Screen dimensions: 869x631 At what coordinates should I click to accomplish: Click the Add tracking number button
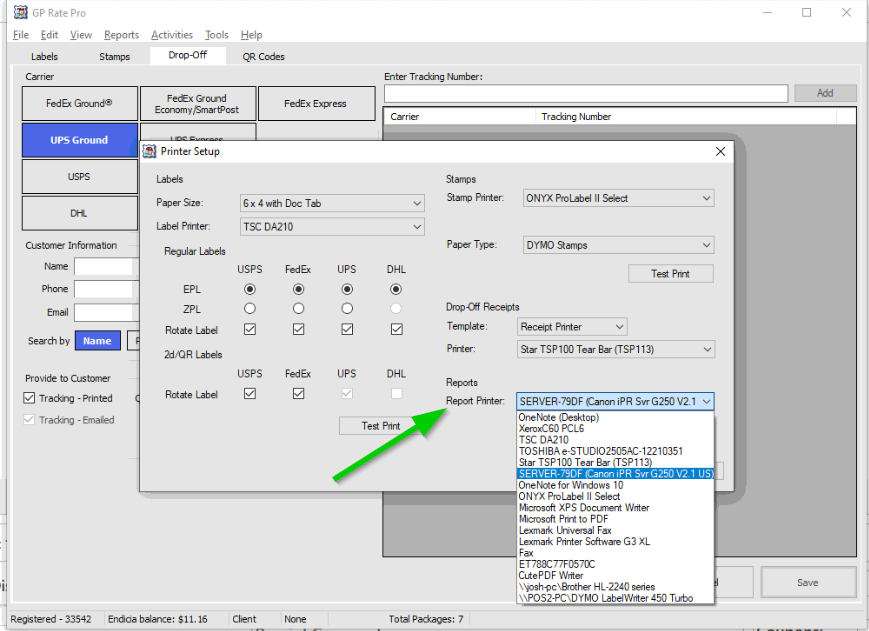[x=825, y=93]
